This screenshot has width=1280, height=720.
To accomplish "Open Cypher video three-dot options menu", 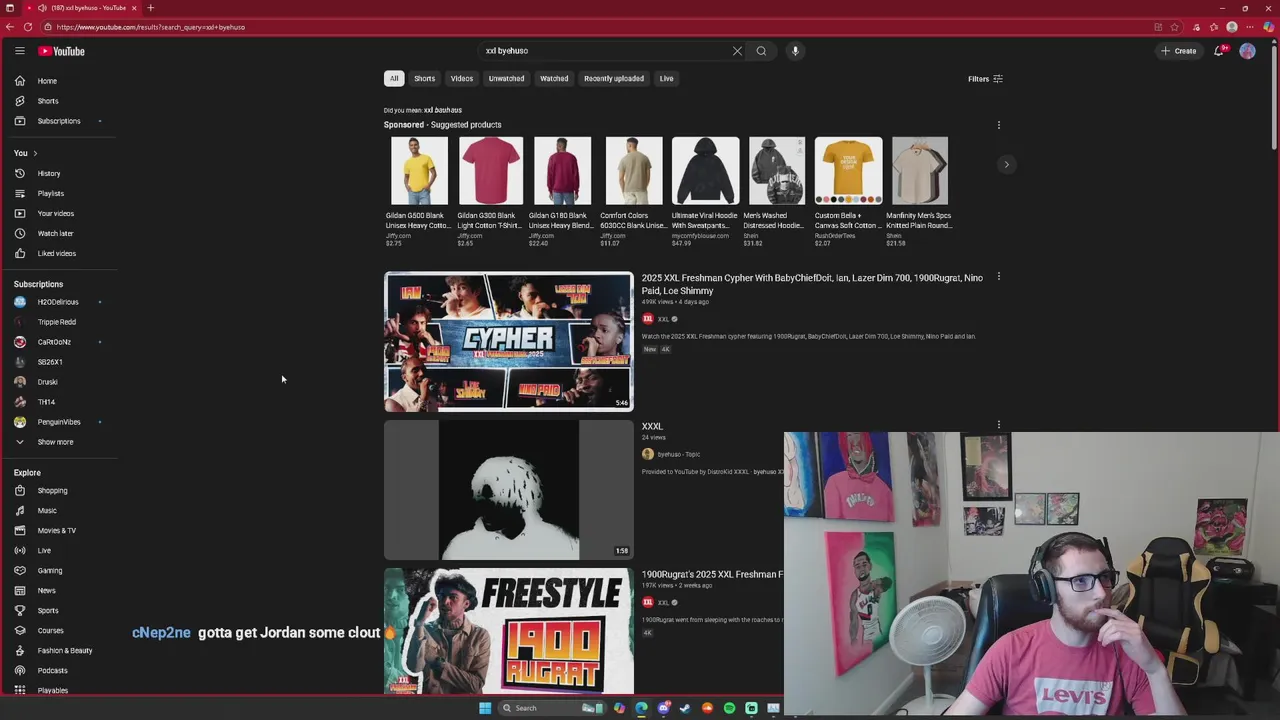I will point(998,277).
